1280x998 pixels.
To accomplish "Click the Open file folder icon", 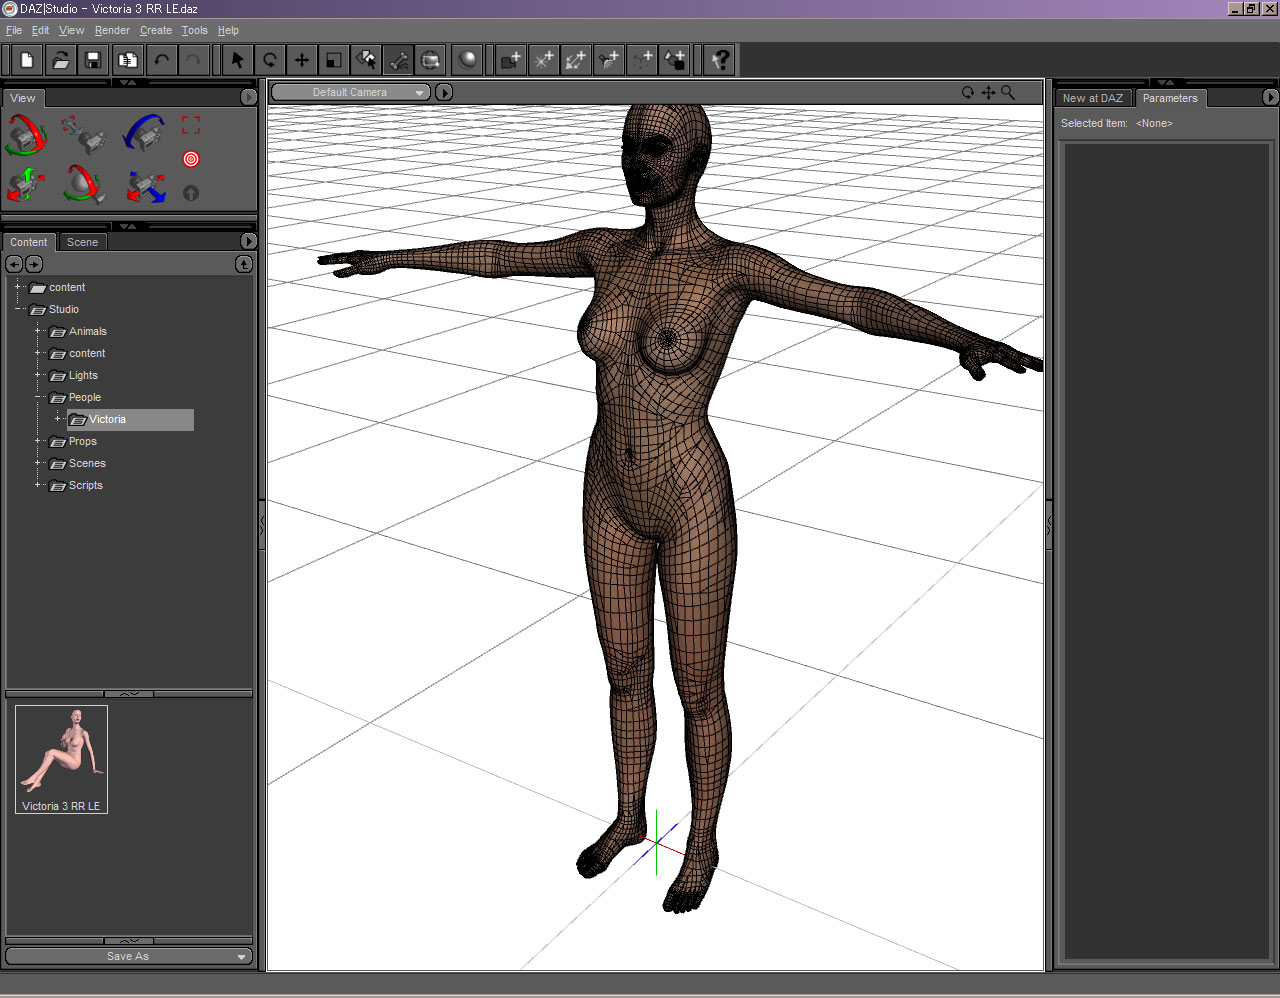I will [60, 60].
